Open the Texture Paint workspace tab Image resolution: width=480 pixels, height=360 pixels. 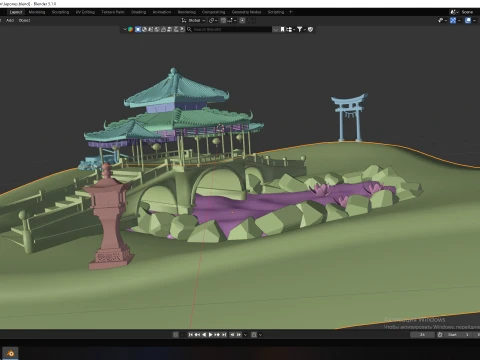click(113, 12)
